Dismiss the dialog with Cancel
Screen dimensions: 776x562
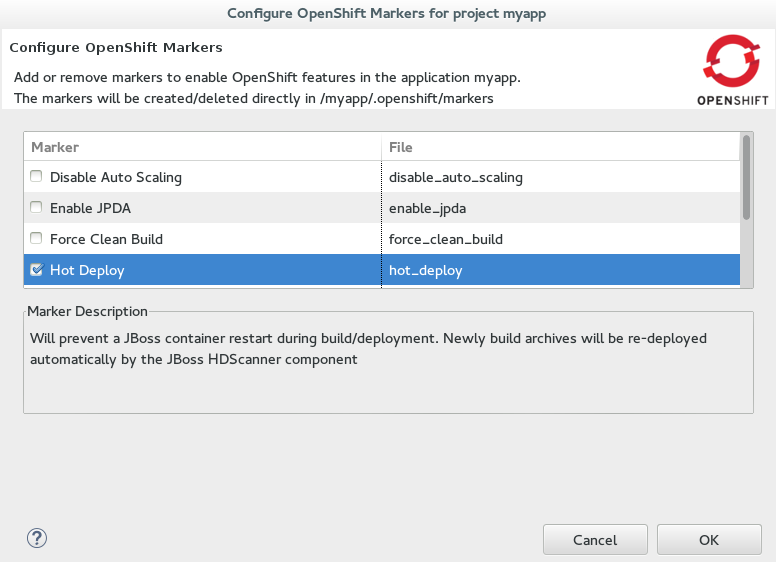click(595, 540)
